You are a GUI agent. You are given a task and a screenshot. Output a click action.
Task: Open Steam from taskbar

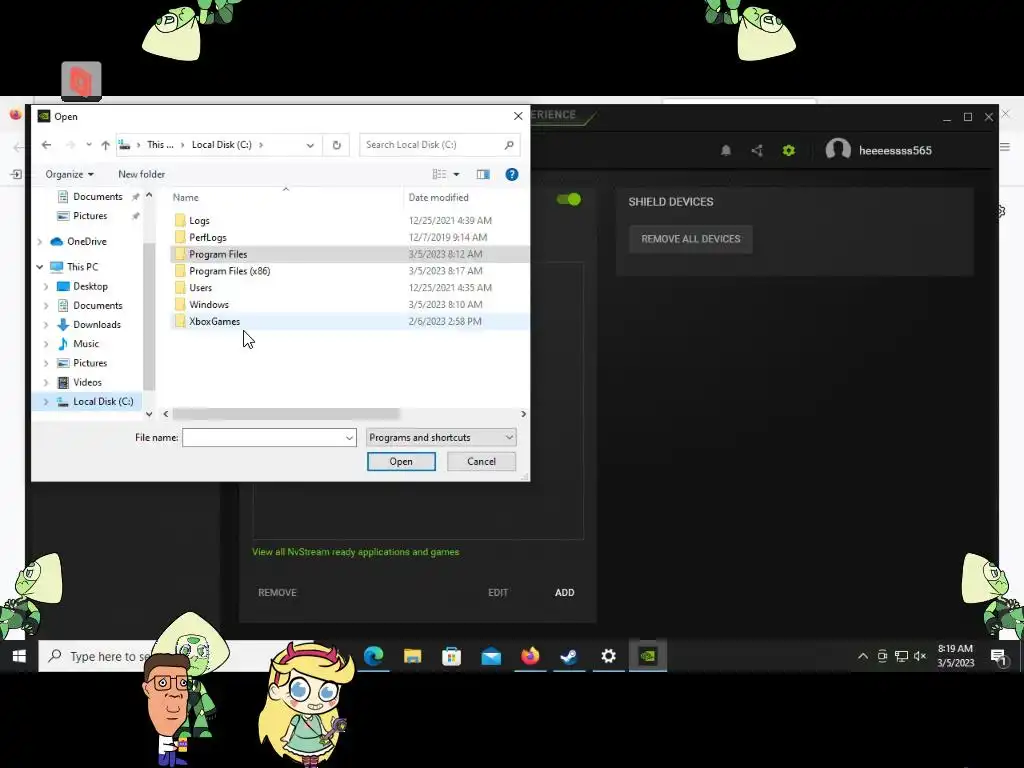pos(569,656)
